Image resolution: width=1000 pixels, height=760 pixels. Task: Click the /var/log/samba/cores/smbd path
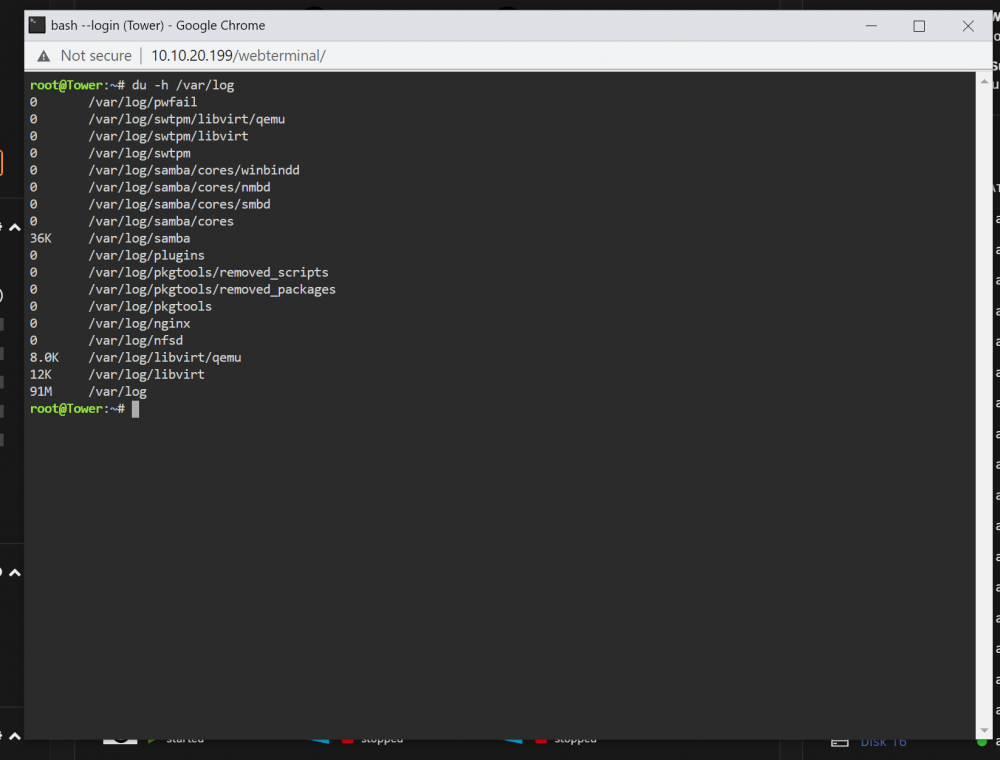click(x=179, y=205)
